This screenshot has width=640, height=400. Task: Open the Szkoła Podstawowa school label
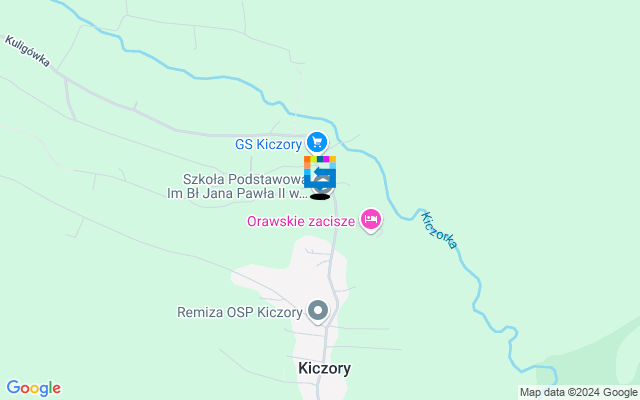(x=244, y=179)
